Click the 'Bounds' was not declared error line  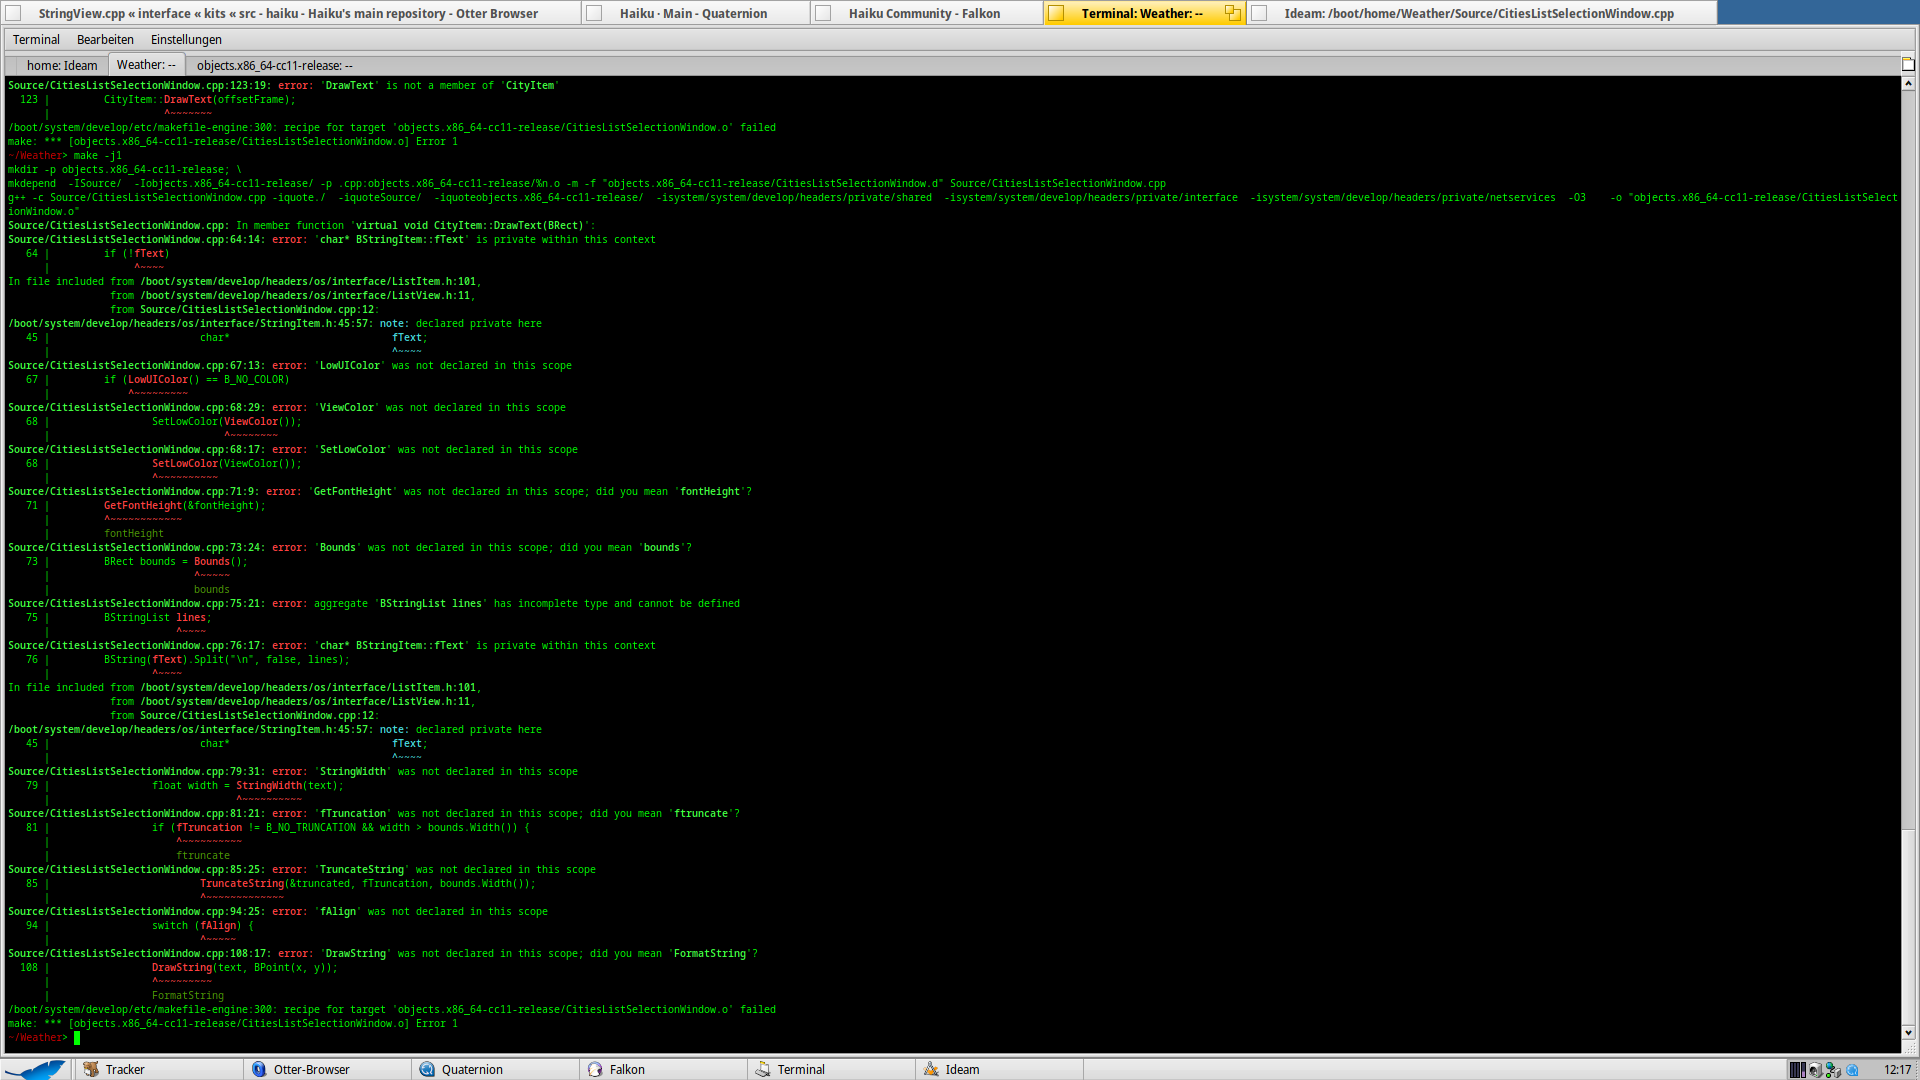350,547
